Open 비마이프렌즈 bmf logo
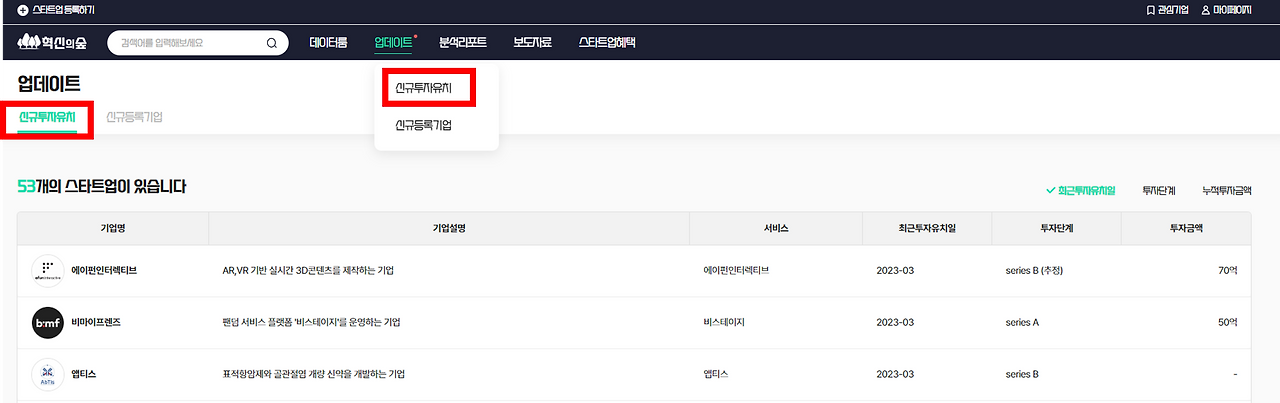Viewport: 1280px width, 403px height. point(48,322)
